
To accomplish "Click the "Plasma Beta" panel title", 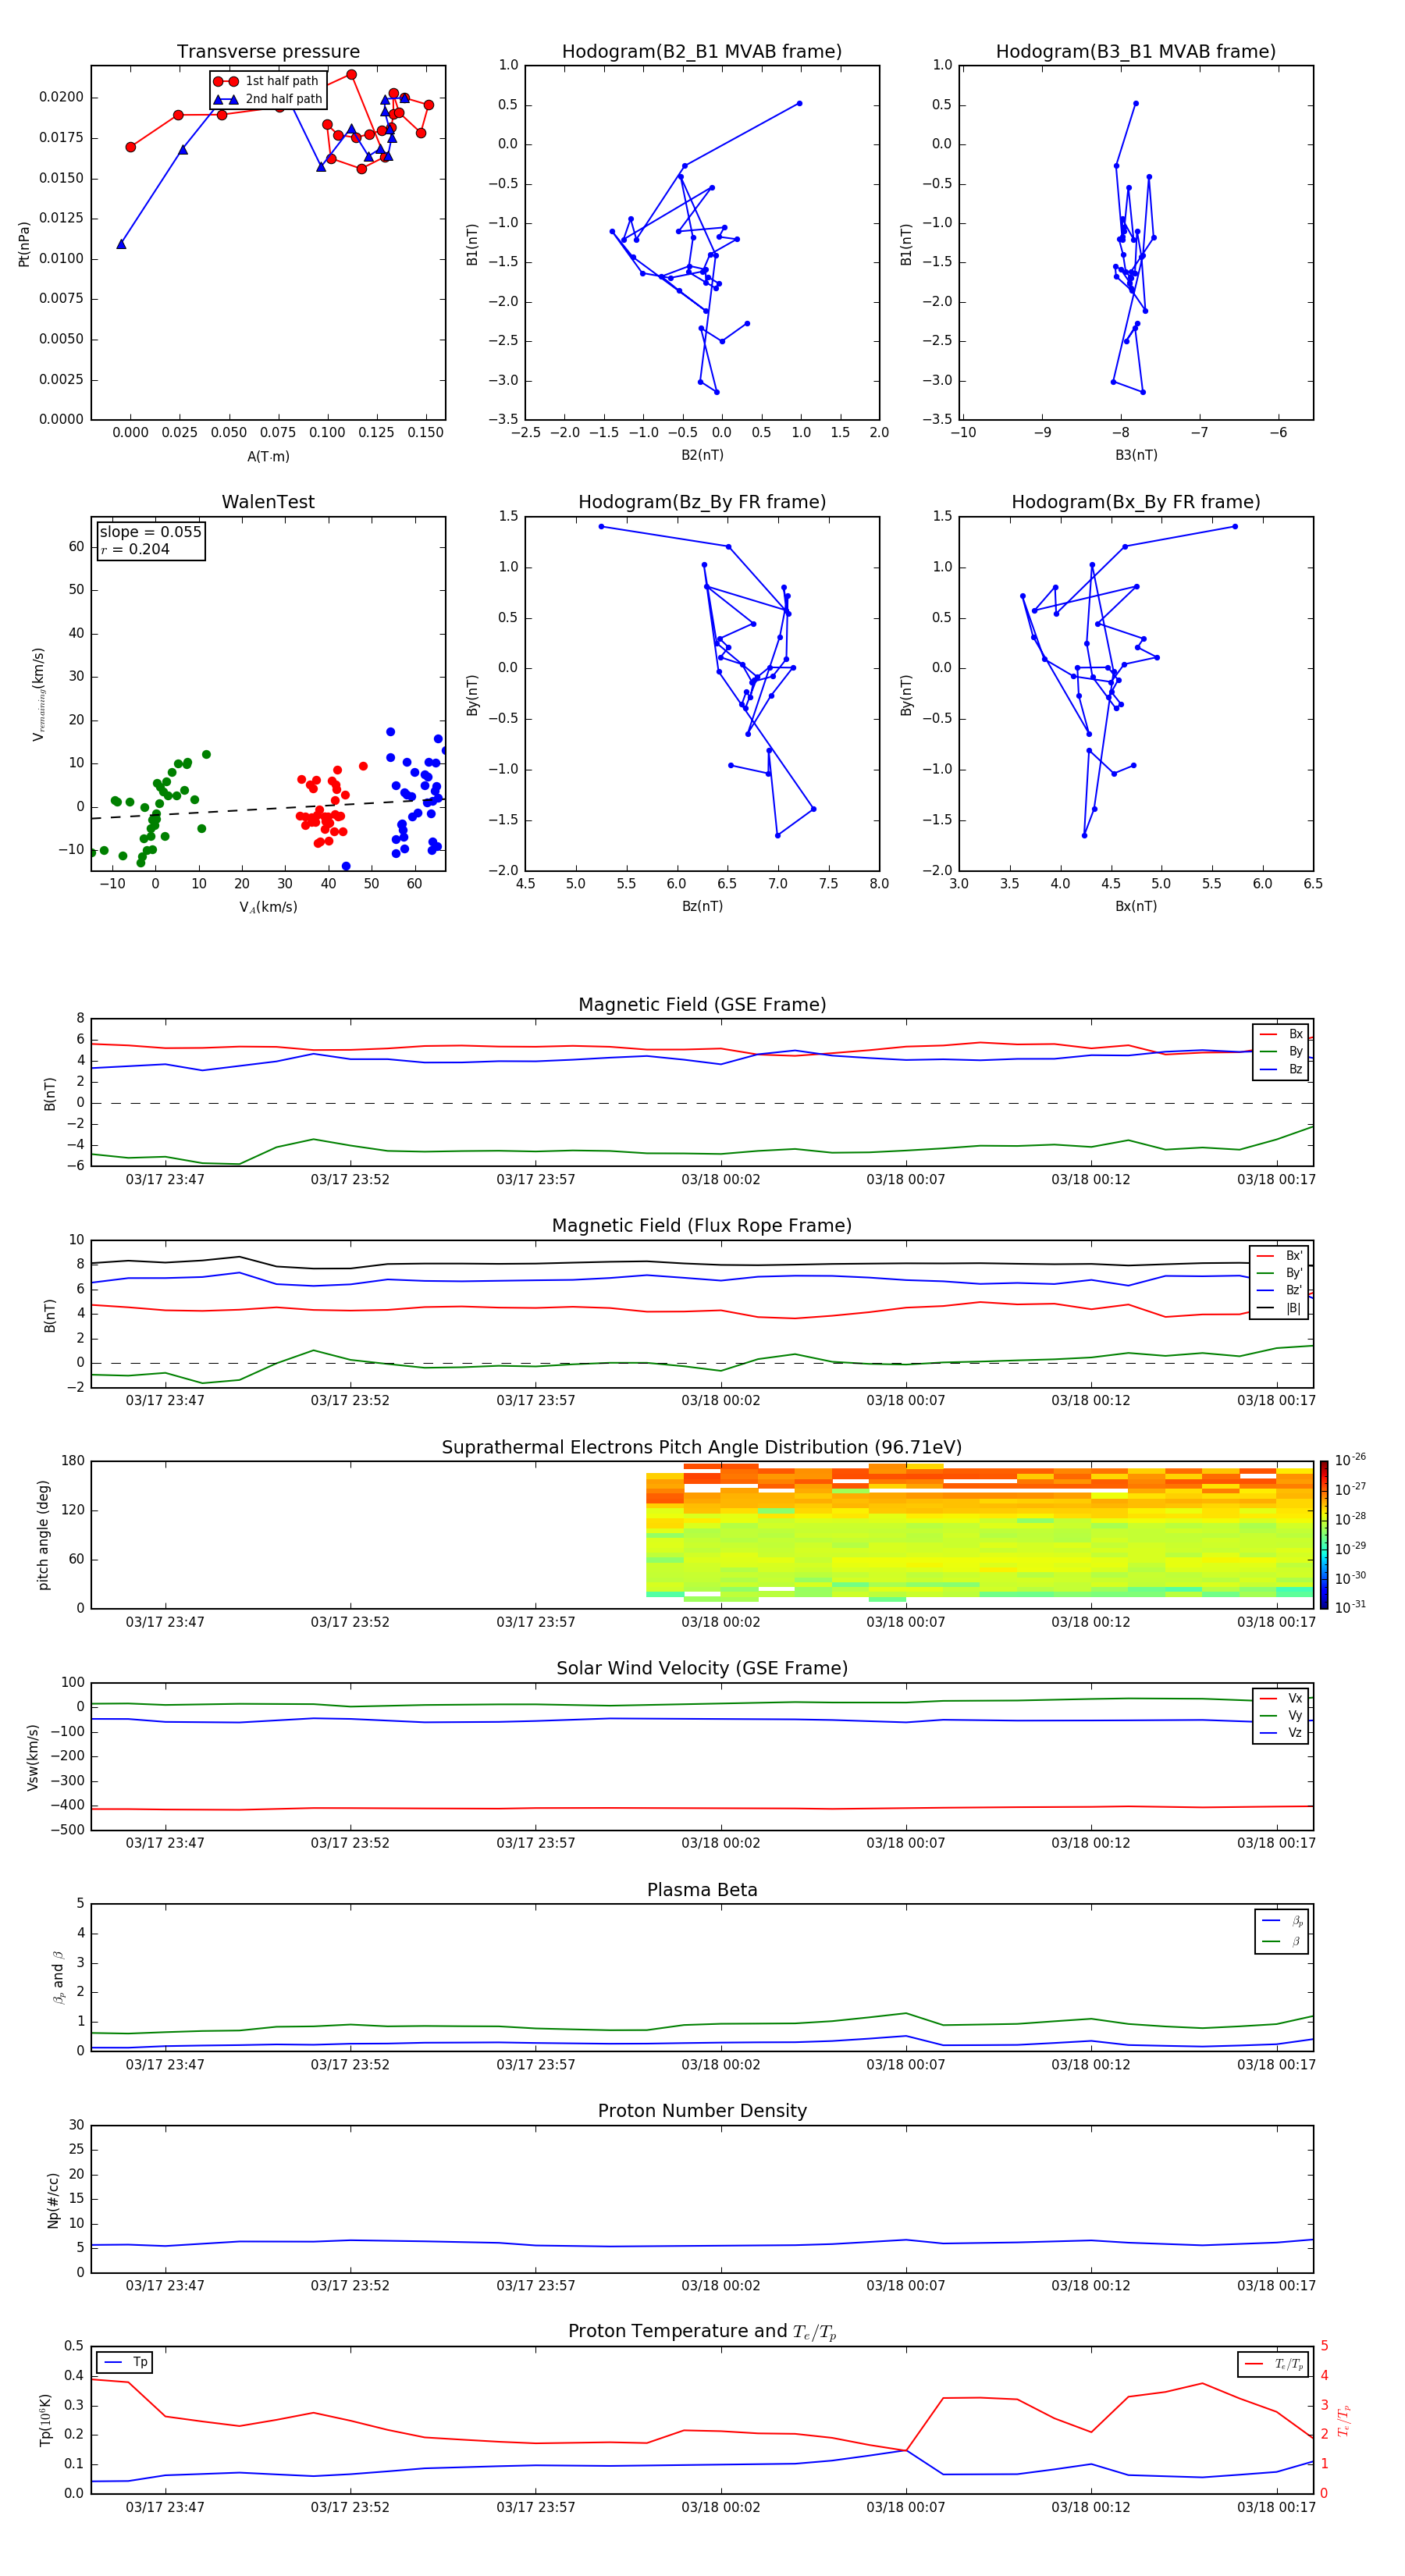I will 702,1891.
